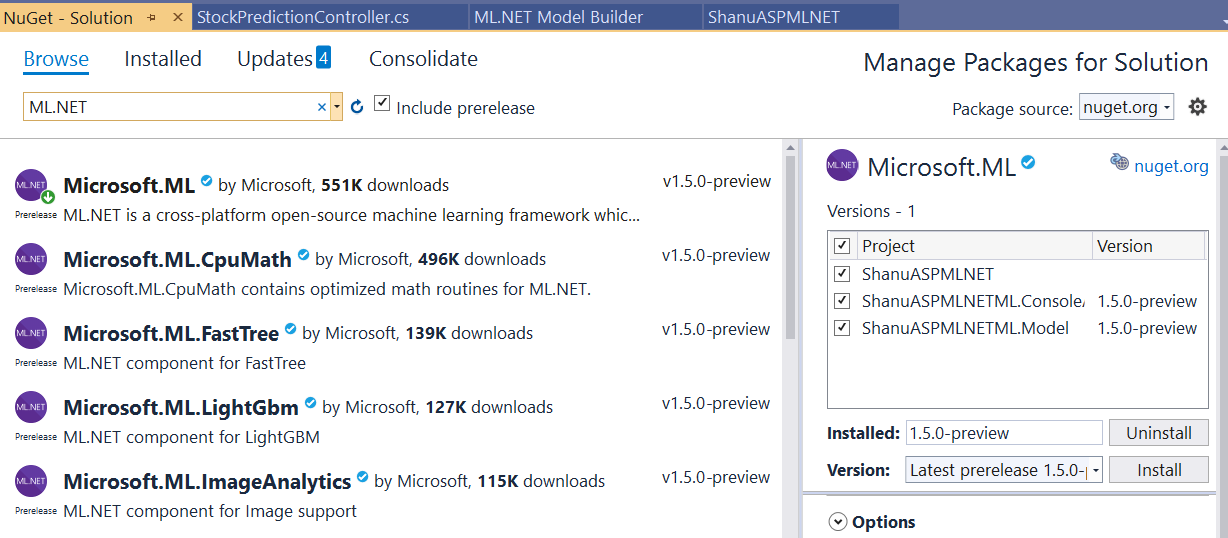Click the Microsoft.ML.FastTree package icon

tap(31, 333)
